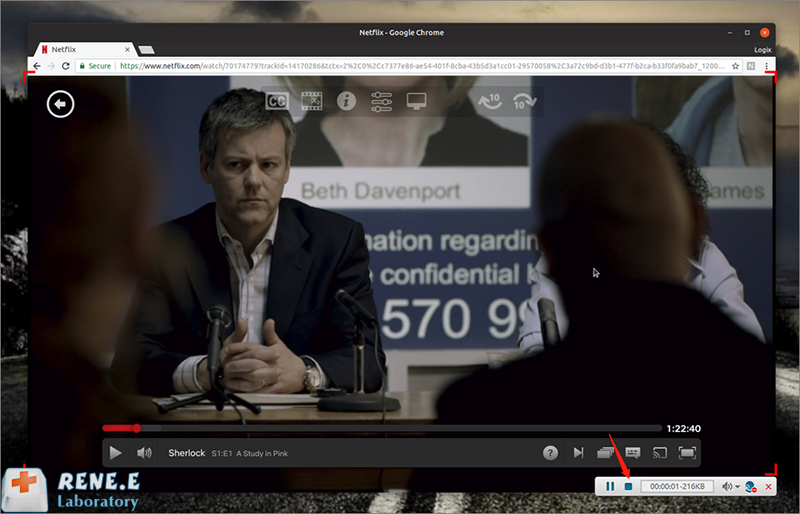Click the N extension icon in Chrome
Screen dimensions: 800x514
pyautogui.click(x=751, y=66)
